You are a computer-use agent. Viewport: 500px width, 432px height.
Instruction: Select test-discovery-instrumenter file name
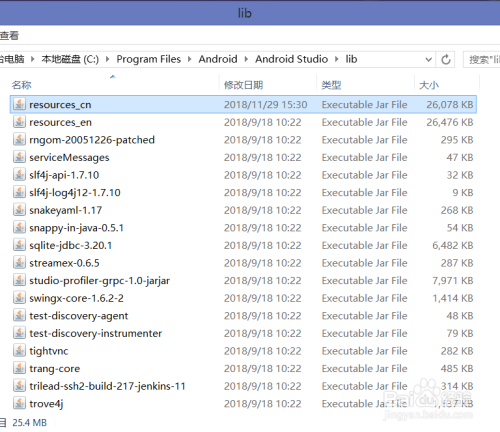(95, 334)
